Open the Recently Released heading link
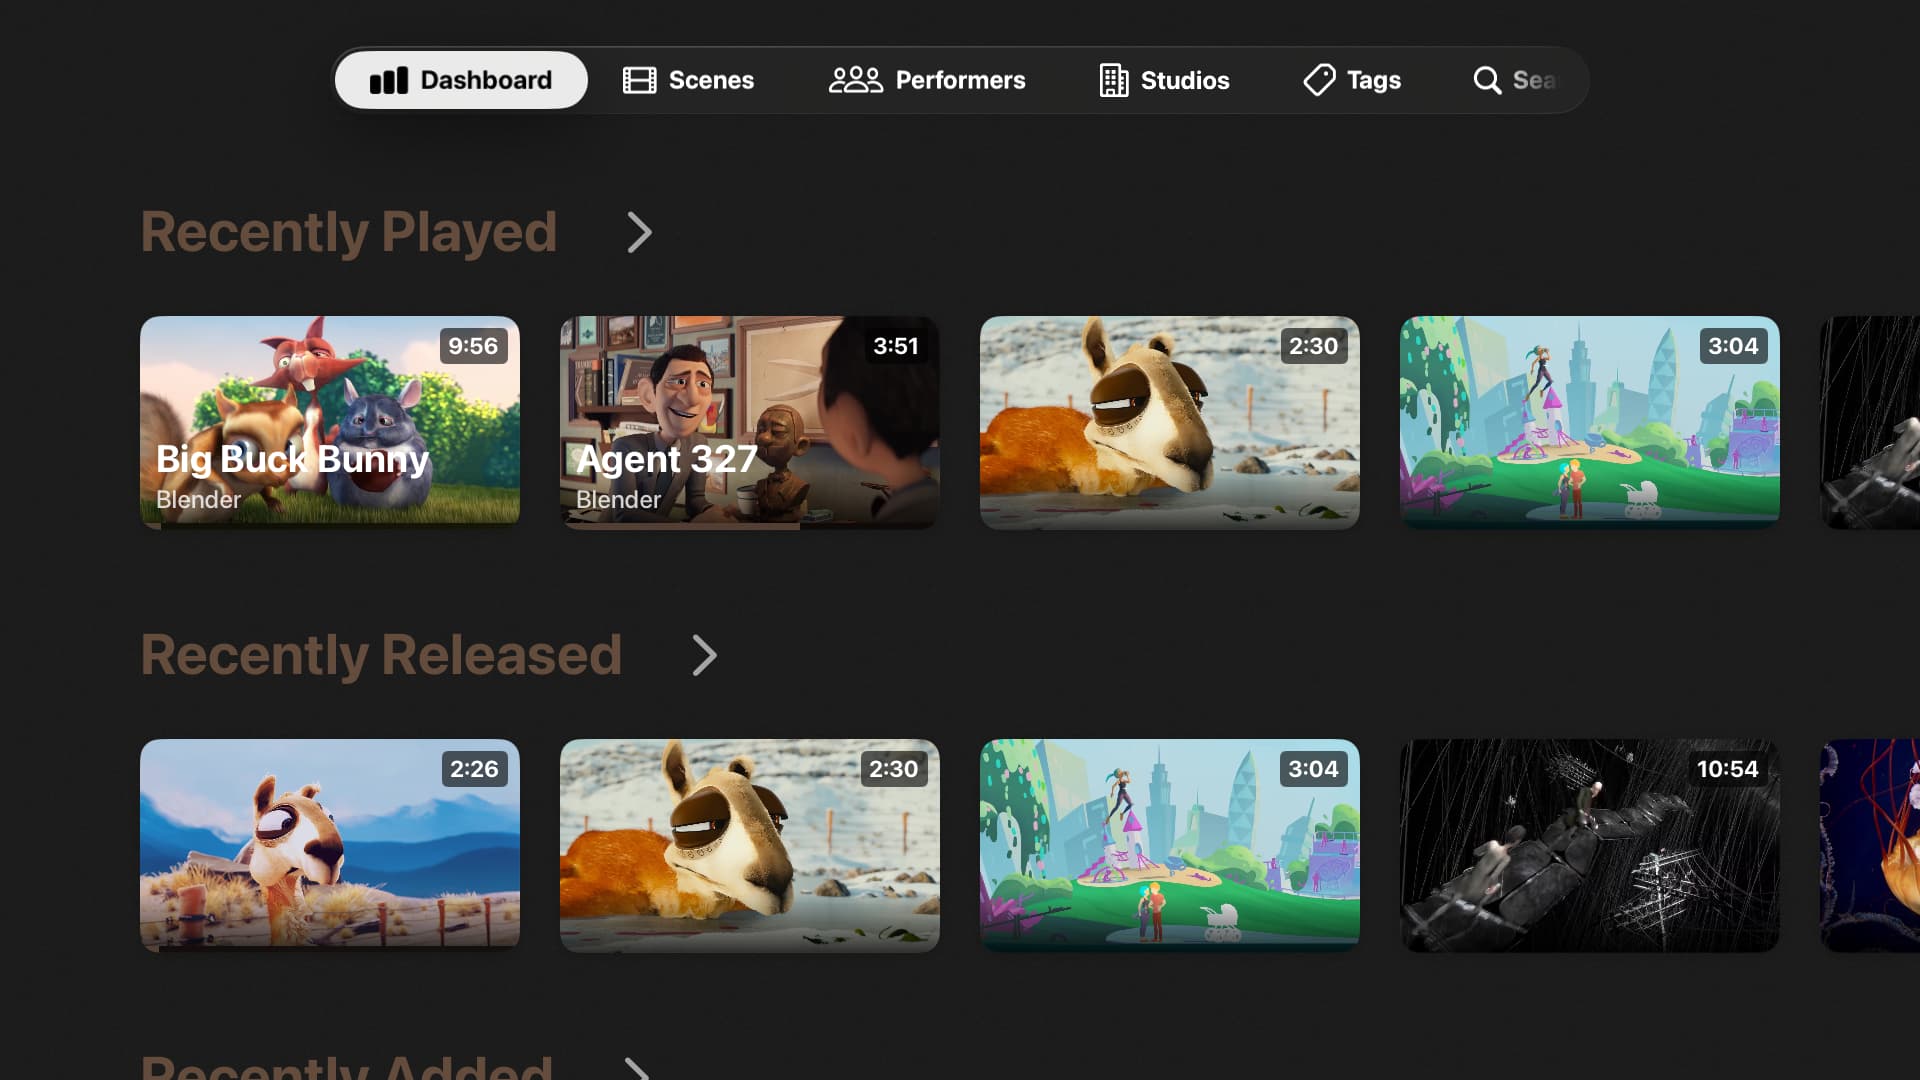The image size is (1920, 1080). tap(381, 656)
